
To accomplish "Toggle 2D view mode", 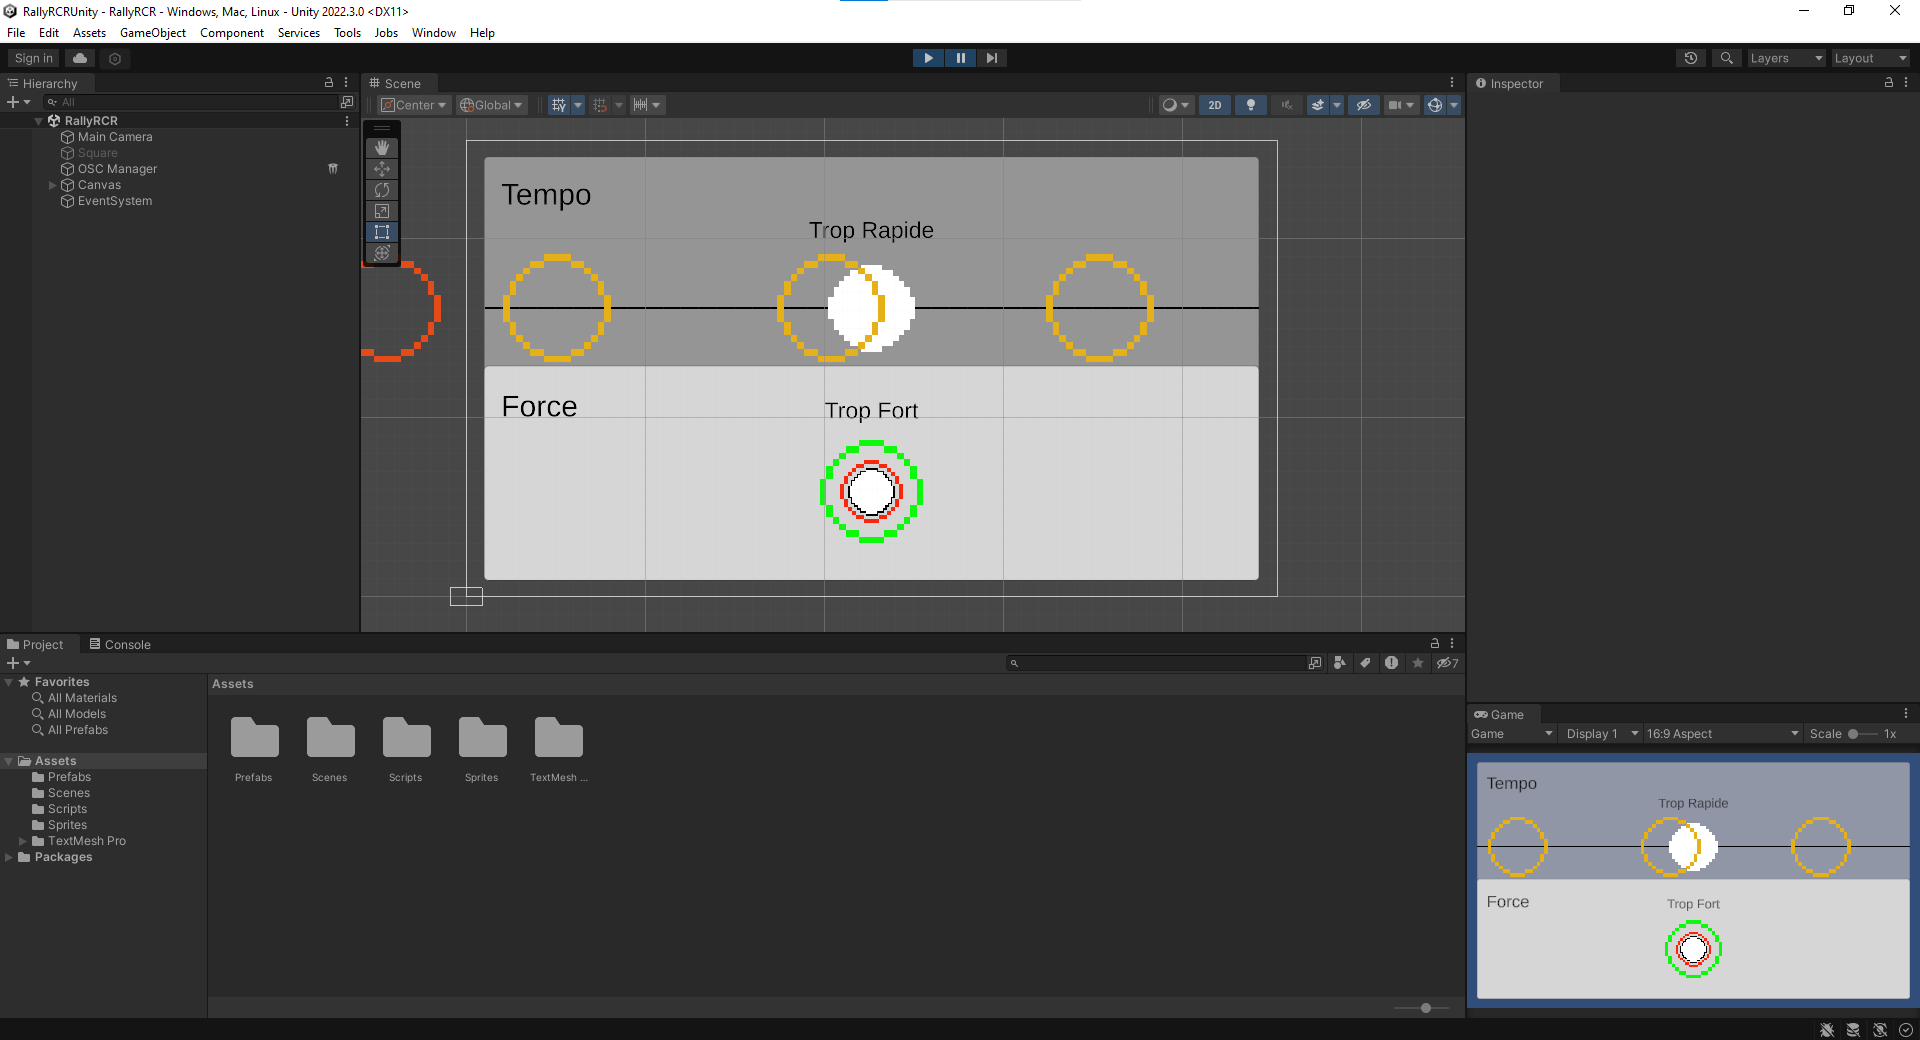I will click(1215, 105).
